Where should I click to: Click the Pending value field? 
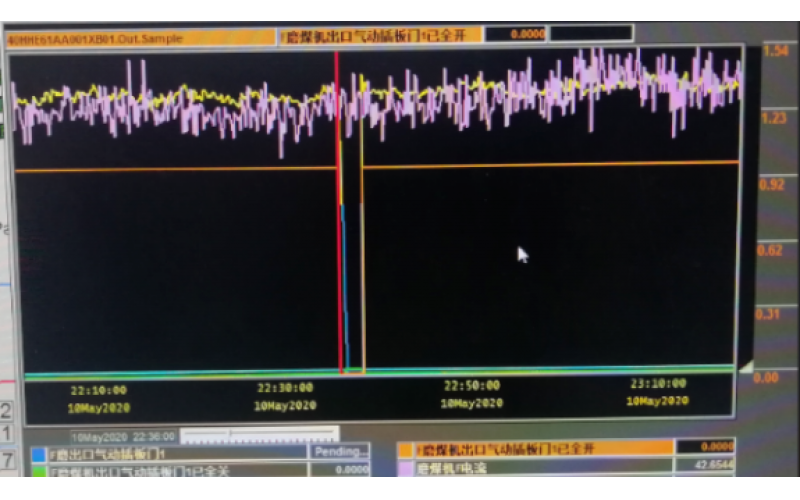point(340,453)
